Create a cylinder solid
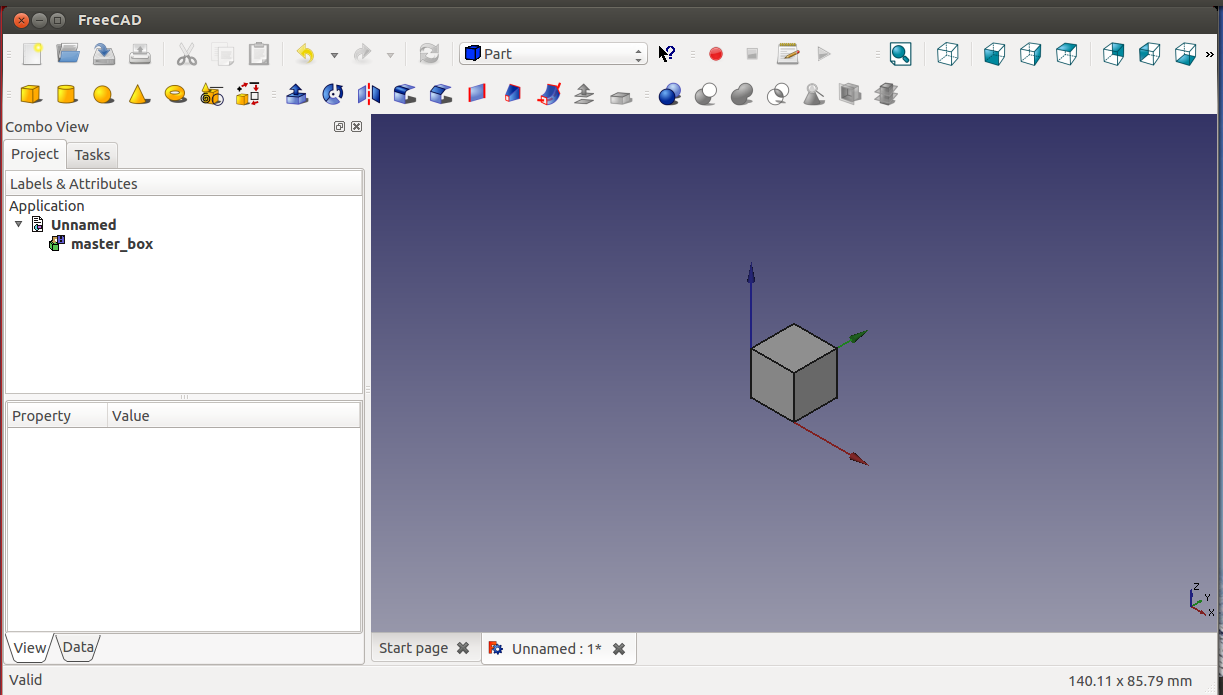The height and width of the screenshot is (695, 1223). [x=67, y=94]
